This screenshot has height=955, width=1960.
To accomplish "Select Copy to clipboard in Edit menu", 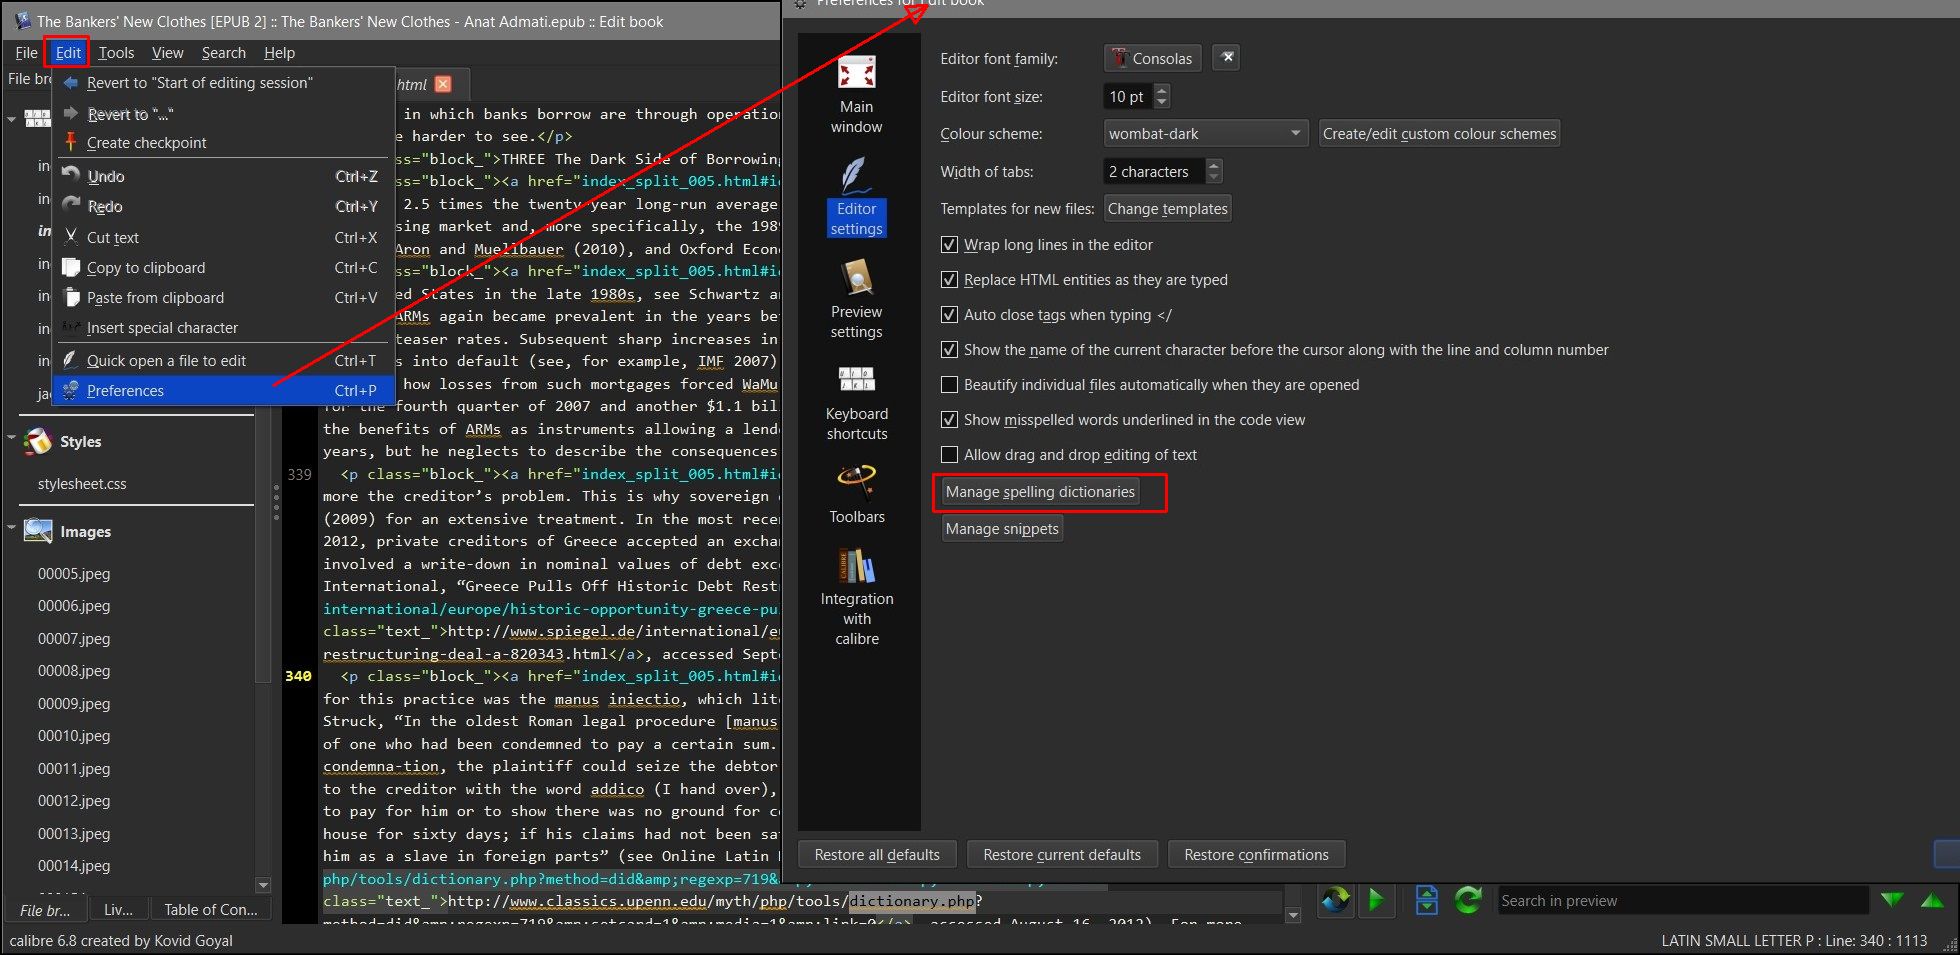I will click(224, 268).
